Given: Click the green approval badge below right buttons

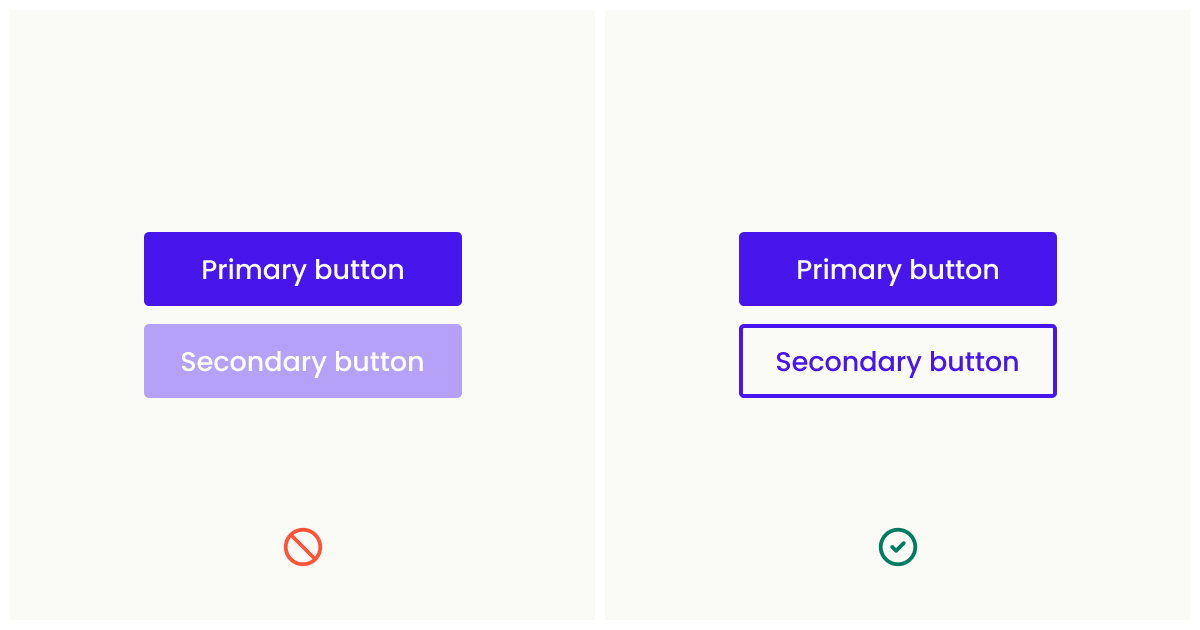Looking at the screenshot, I should pyautogui.click(x=897, y=546).
